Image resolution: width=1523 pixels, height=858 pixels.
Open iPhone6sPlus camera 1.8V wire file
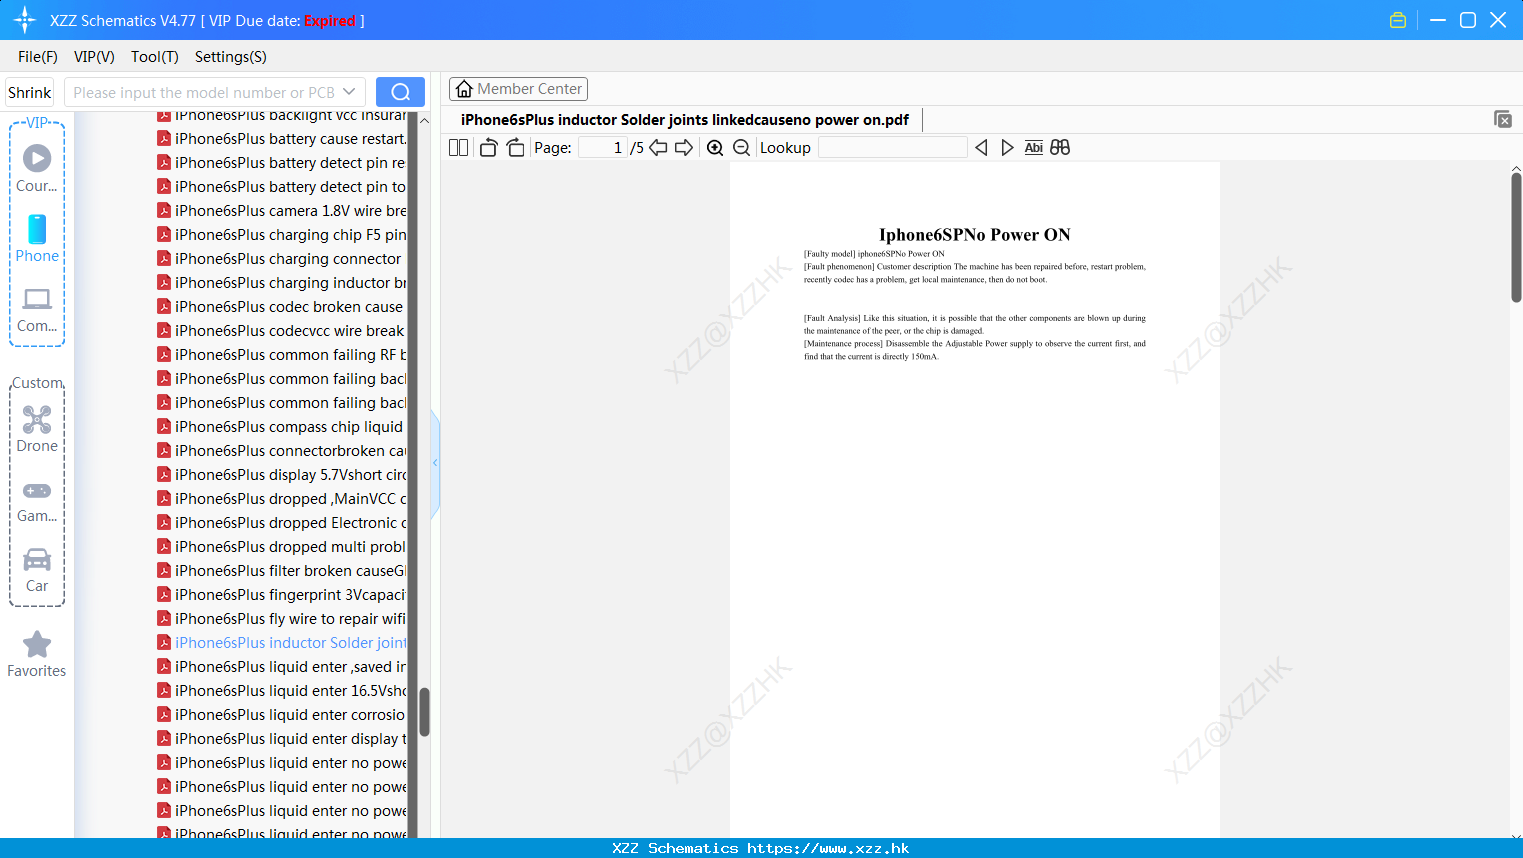(282, 211)
